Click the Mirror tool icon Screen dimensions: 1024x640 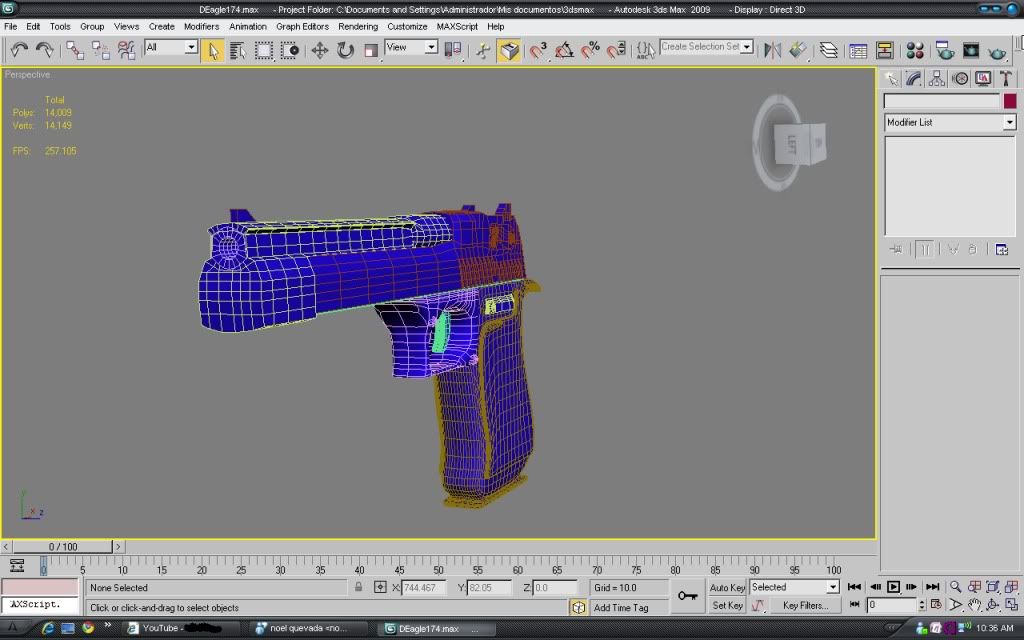pos(772,49)
